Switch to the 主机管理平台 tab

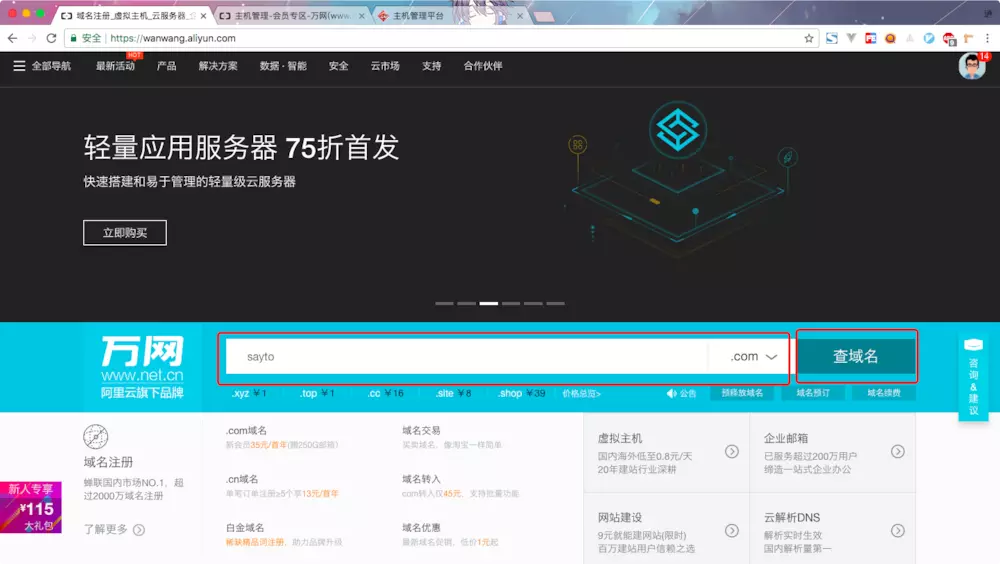[x=450, y=16]
